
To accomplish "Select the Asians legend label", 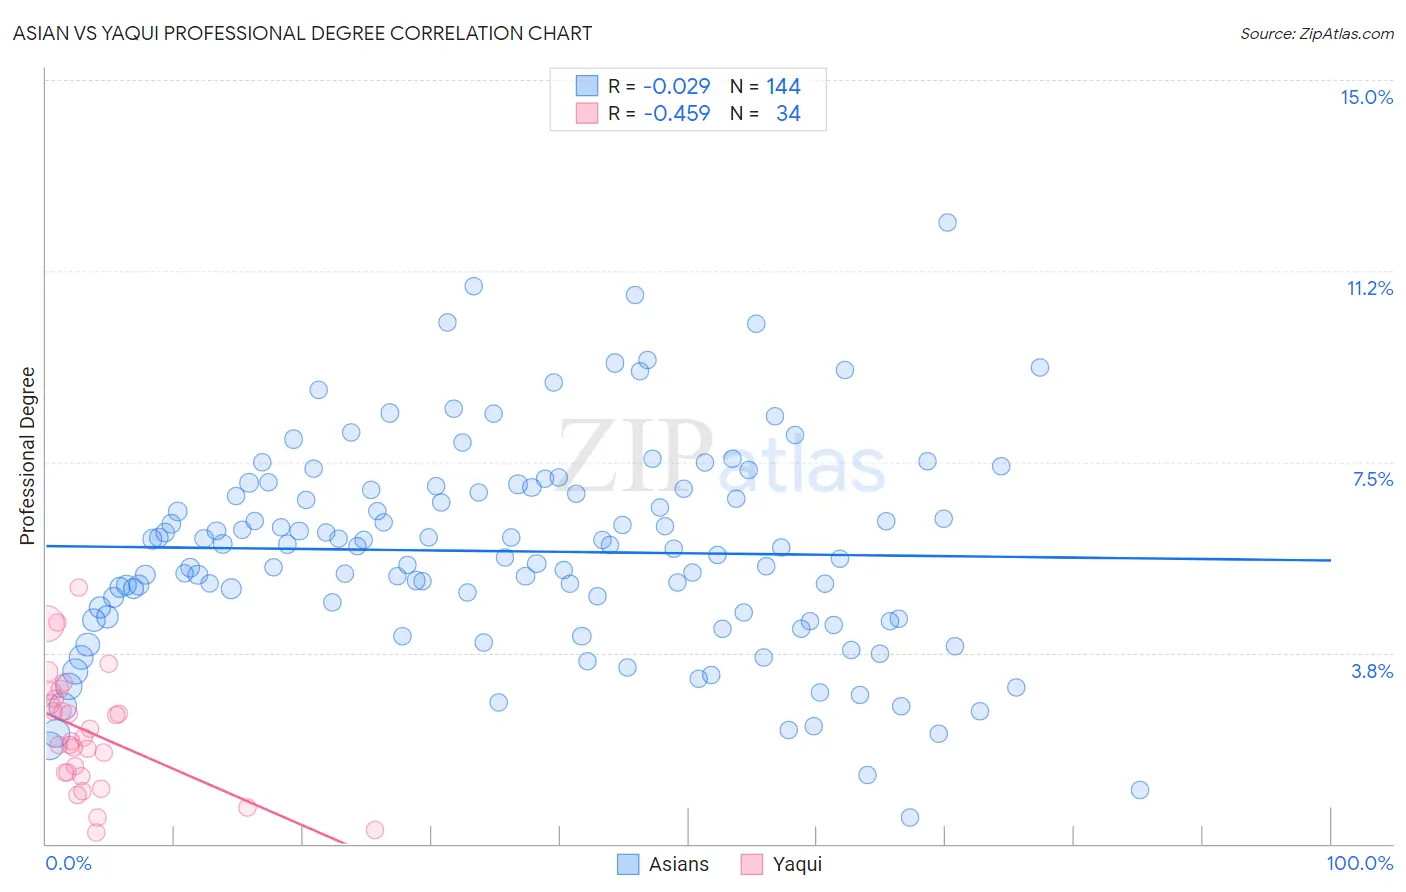I will pyautogui.click(x=679, y=864).
